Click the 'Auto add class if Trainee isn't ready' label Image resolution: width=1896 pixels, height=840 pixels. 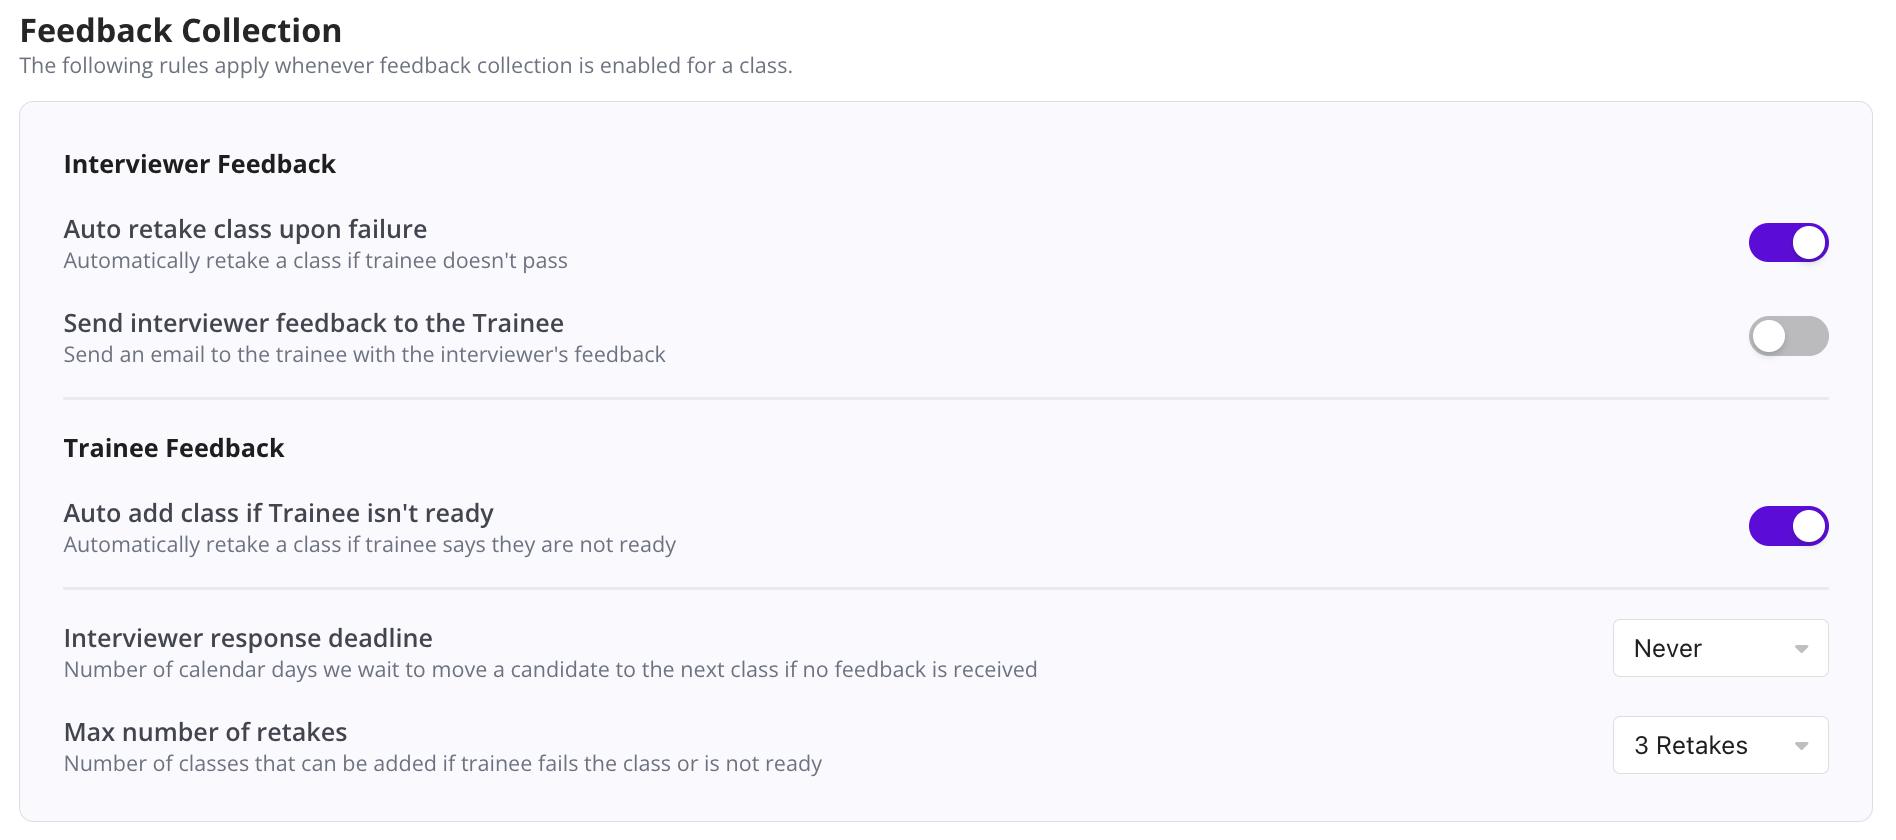[279, 513]
